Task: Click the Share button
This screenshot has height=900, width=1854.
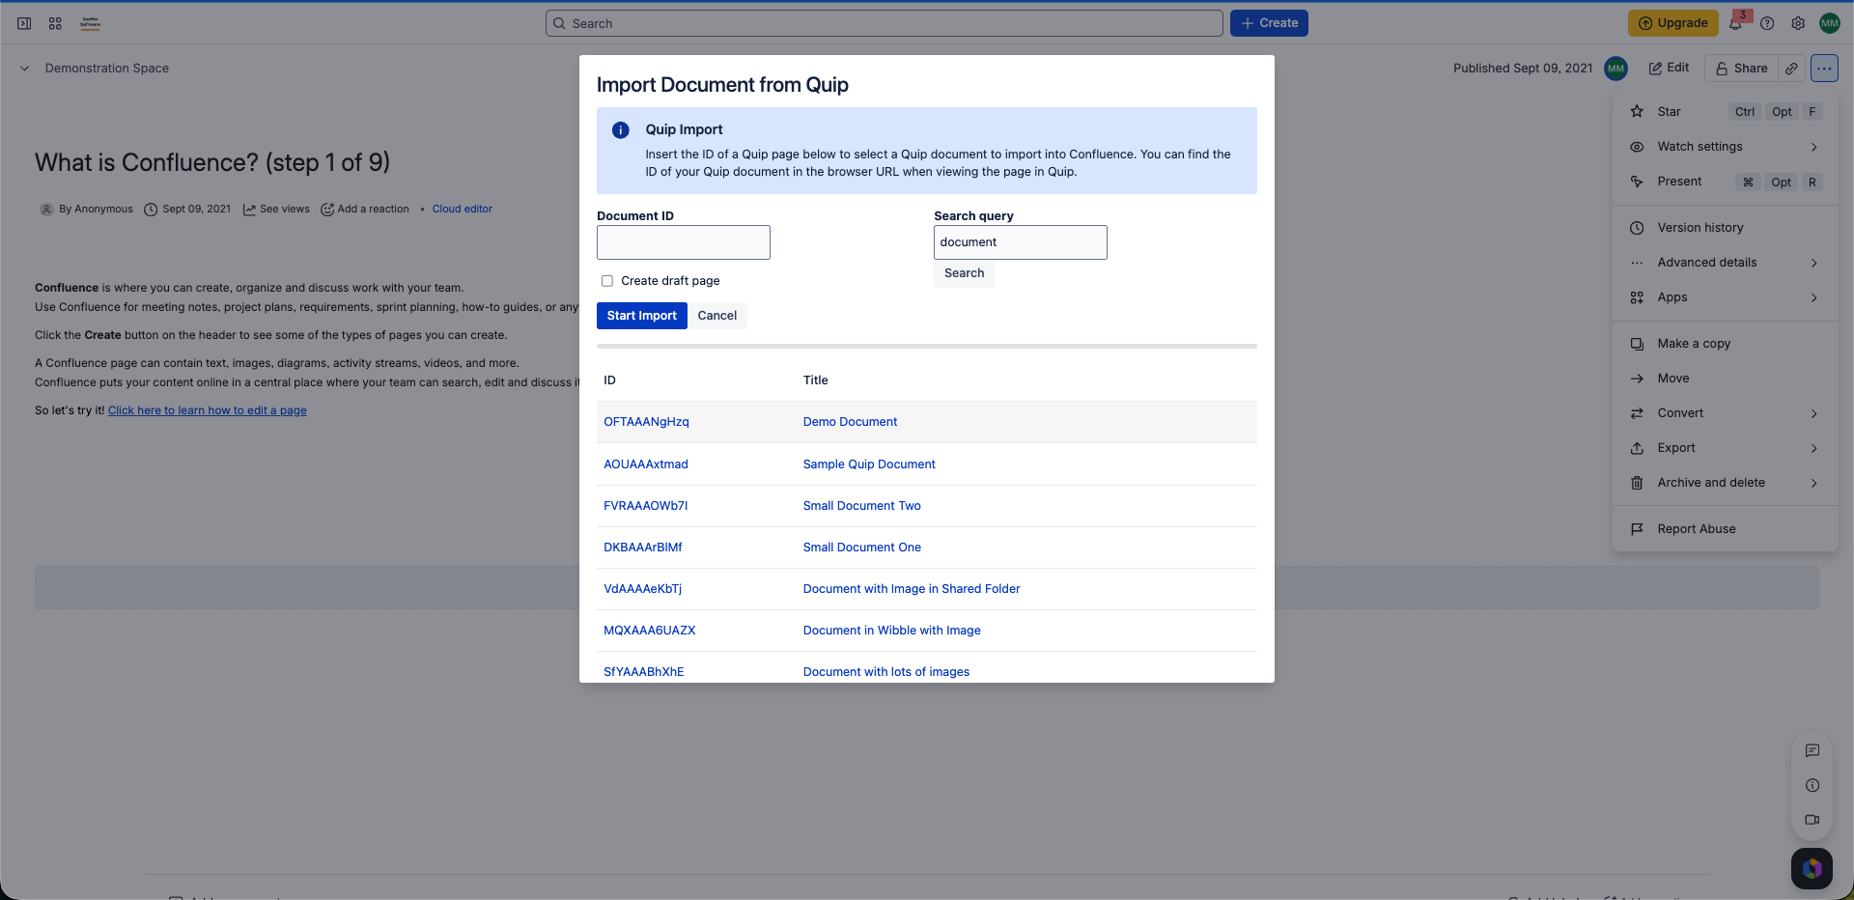Action: [1742, 68]
